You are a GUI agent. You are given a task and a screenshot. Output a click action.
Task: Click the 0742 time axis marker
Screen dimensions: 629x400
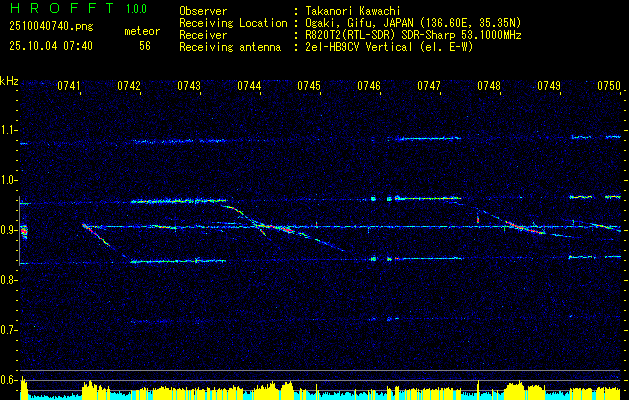pyautogui.click(x=129, y=85)
